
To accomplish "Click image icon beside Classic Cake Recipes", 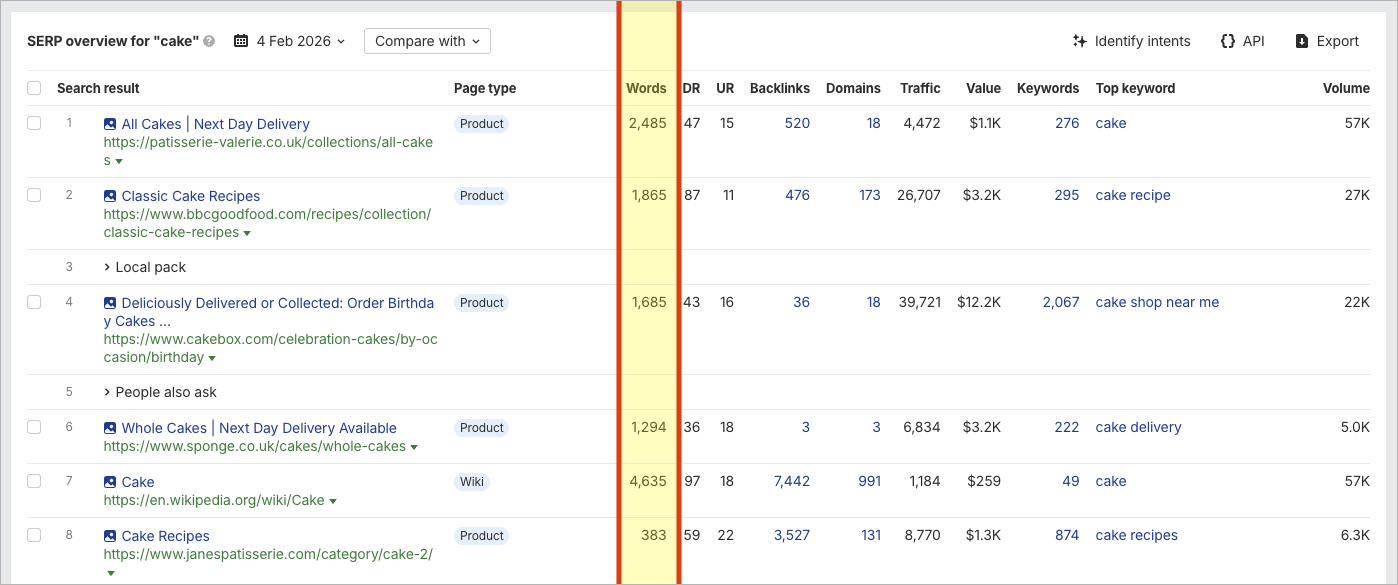I will tap(110, 196).
